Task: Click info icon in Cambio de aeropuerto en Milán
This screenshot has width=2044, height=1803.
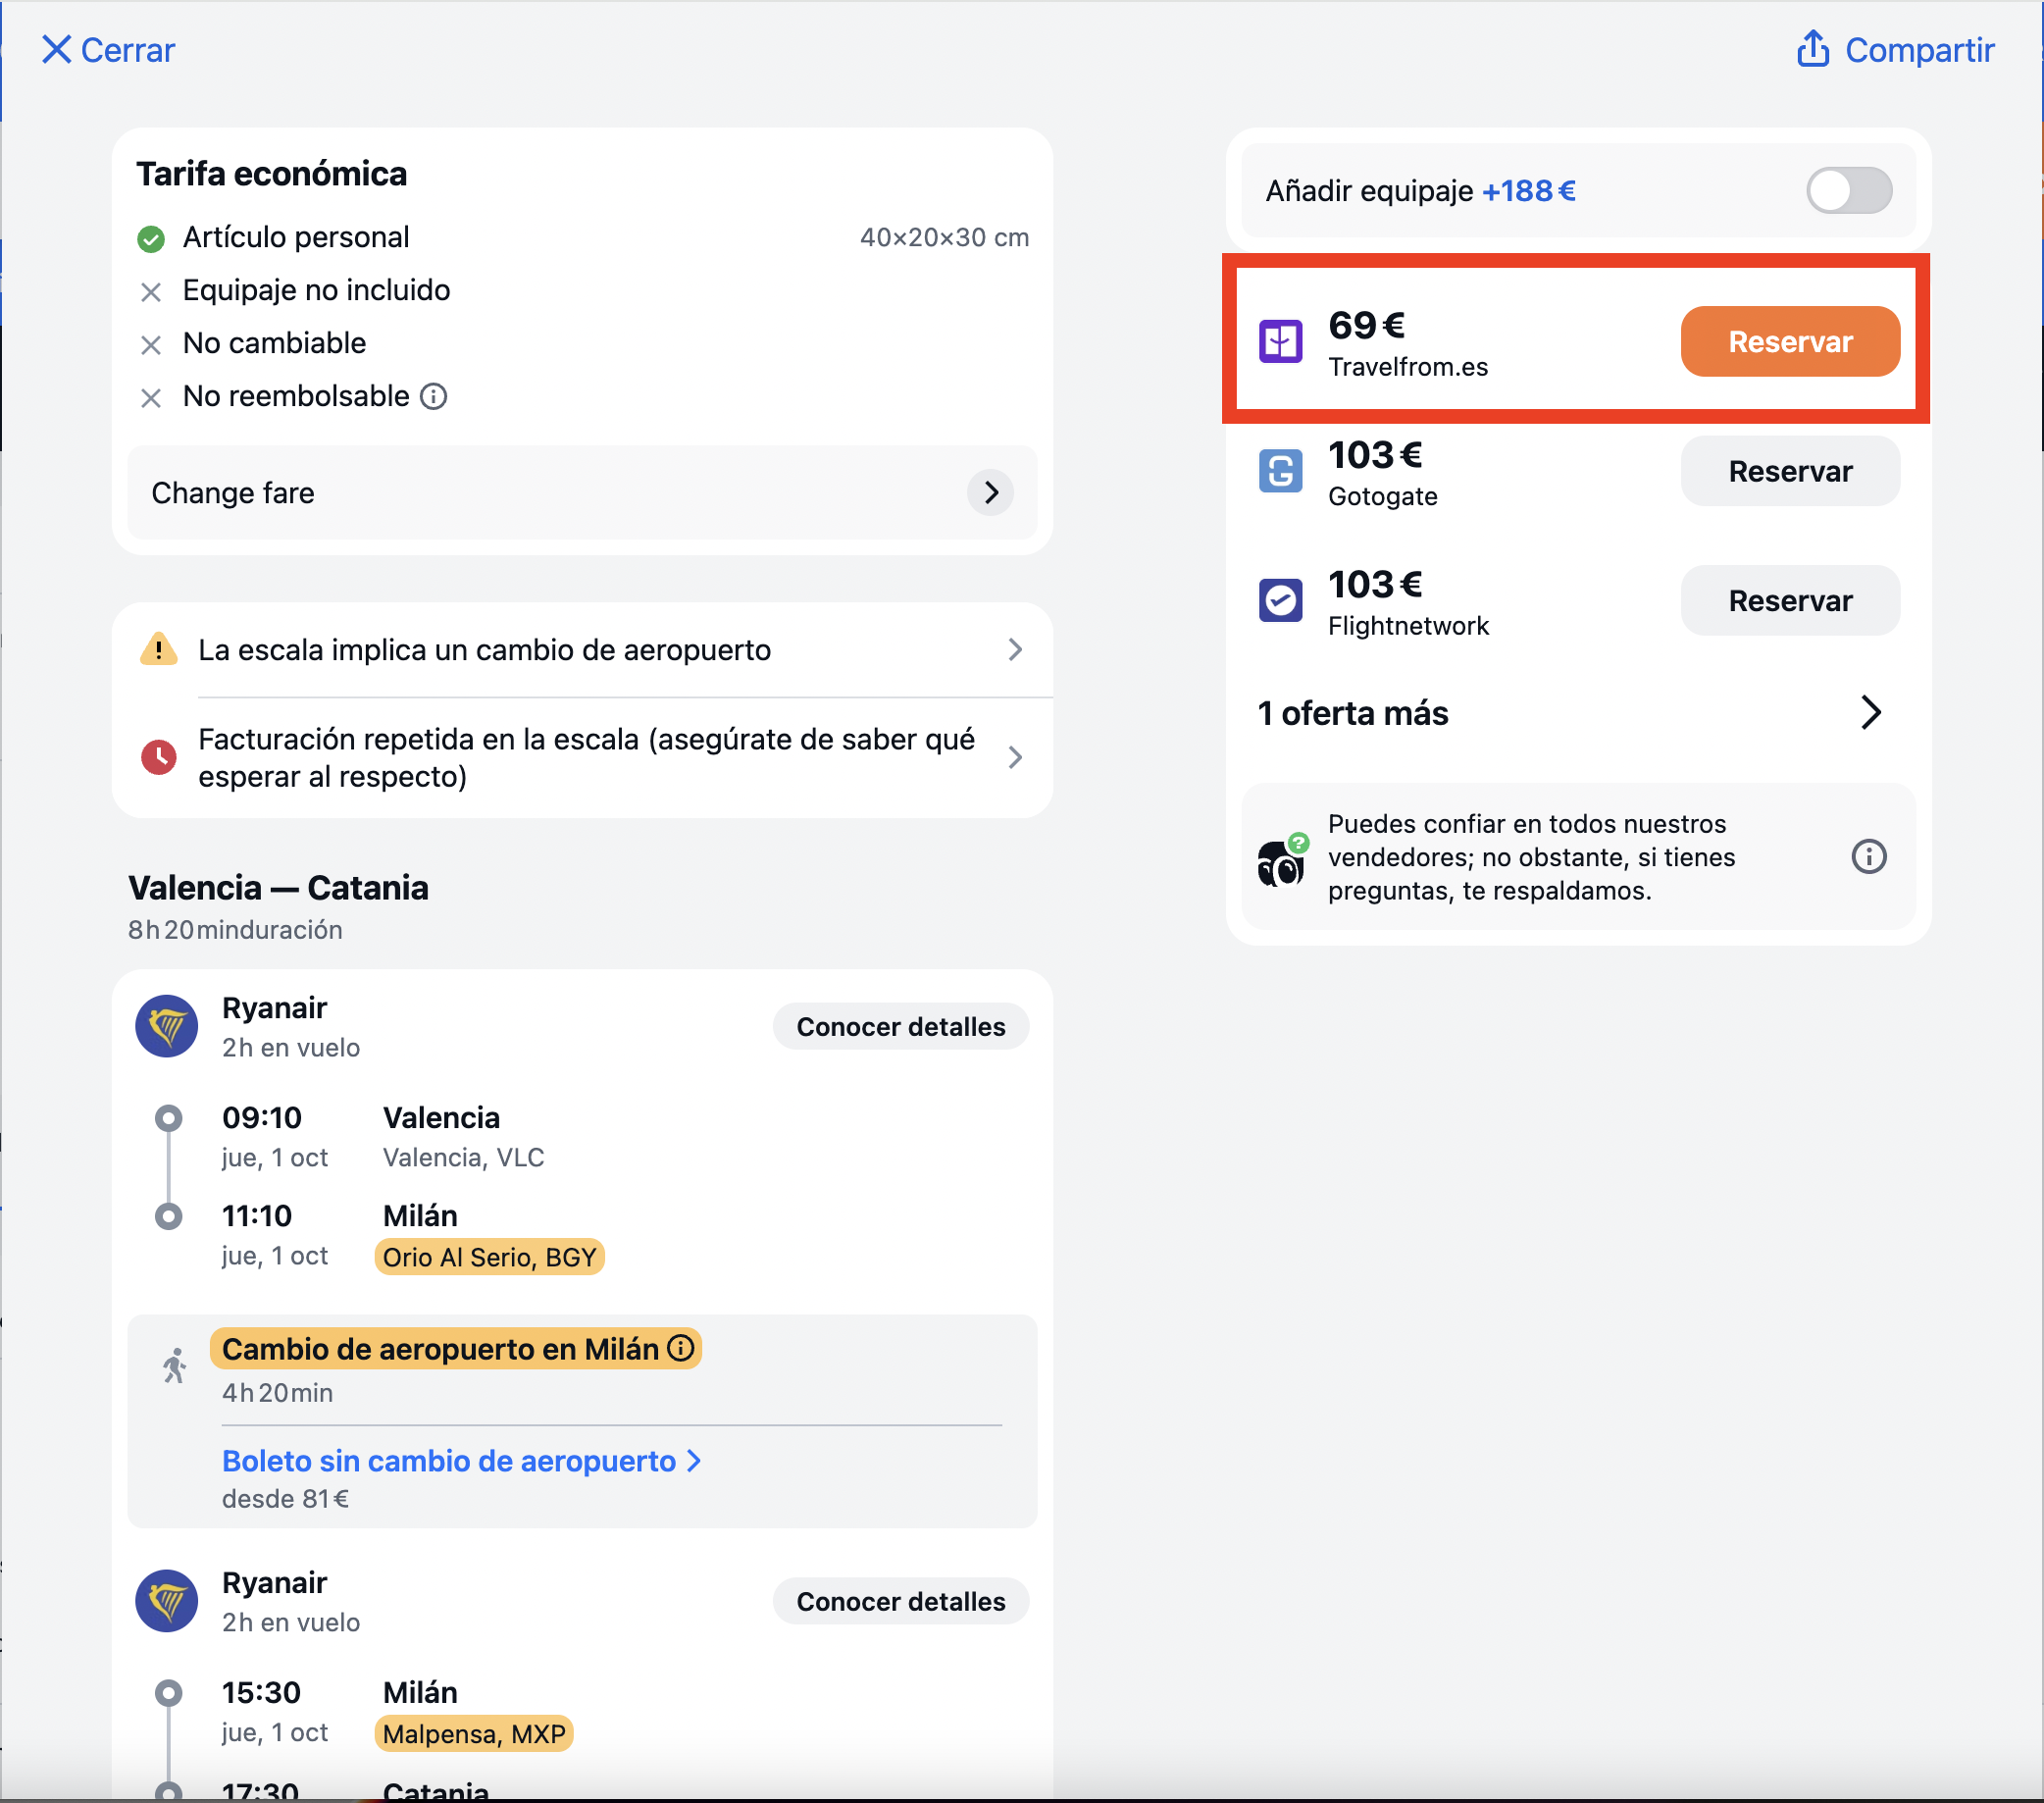Action: (681, 1349)
